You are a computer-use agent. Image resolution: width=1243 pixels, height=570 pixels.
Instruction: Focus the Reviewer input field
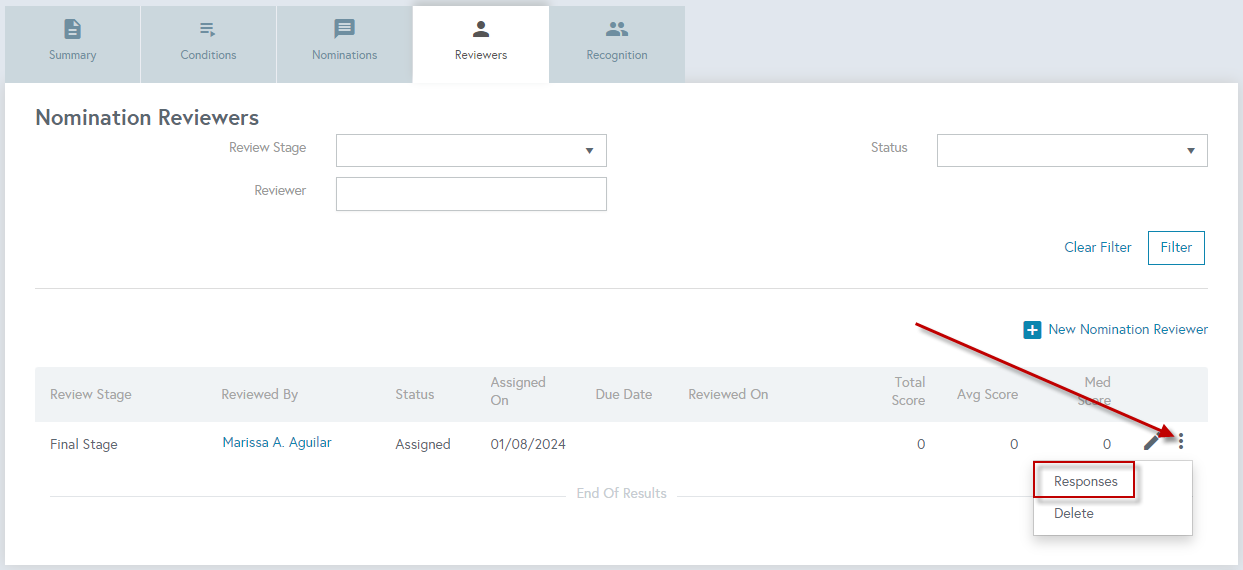[x=471, y=194]
